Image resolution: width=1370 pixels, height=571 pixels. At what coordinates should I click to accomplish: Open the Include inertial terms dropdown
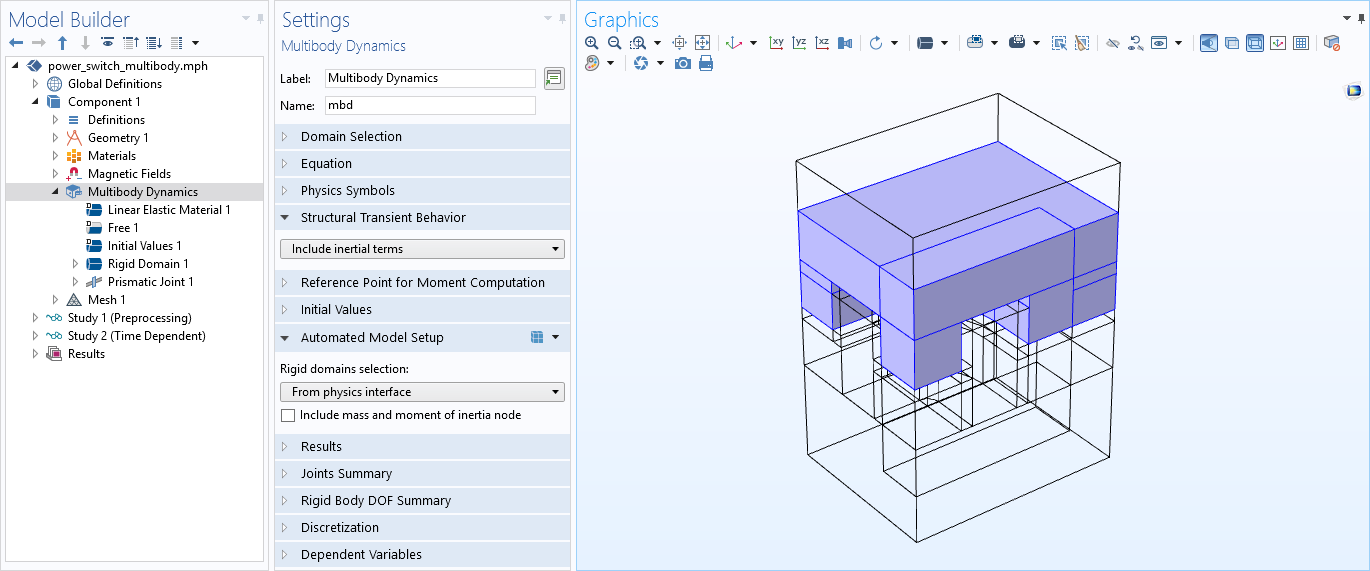coord(422,249)
